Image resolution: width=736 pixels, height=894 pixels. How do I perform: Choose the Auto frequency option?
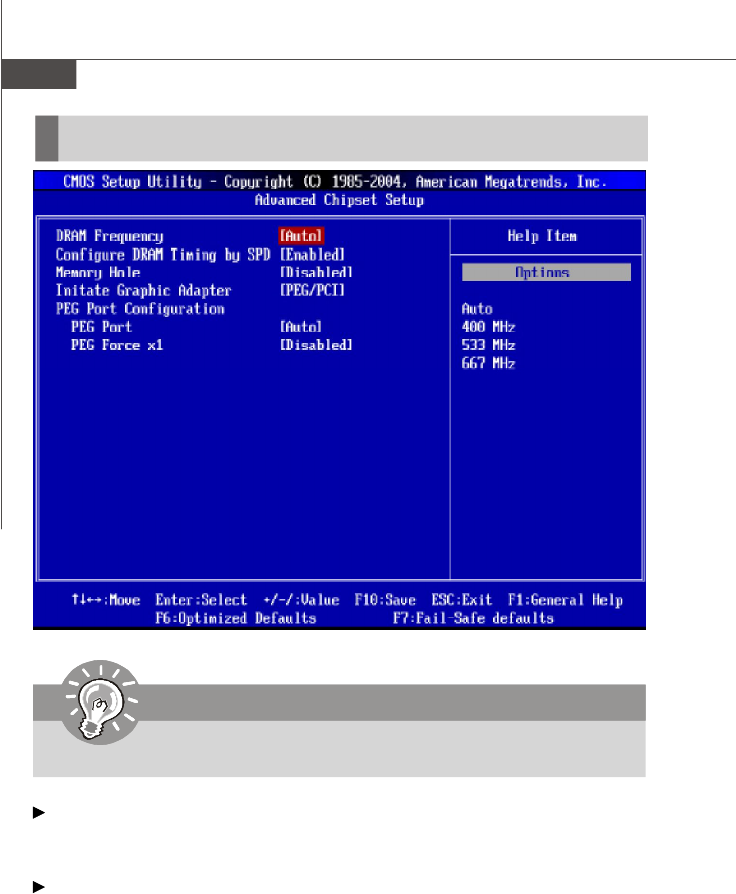(477, 309)
